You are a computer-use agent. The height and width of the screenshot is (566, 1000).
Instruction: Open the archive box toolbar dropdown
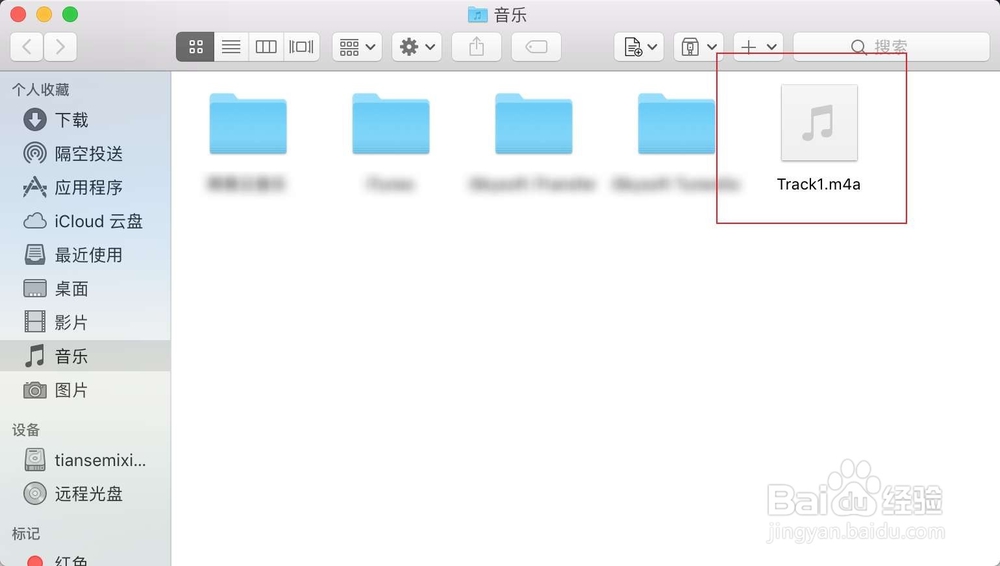pos(698,47)
